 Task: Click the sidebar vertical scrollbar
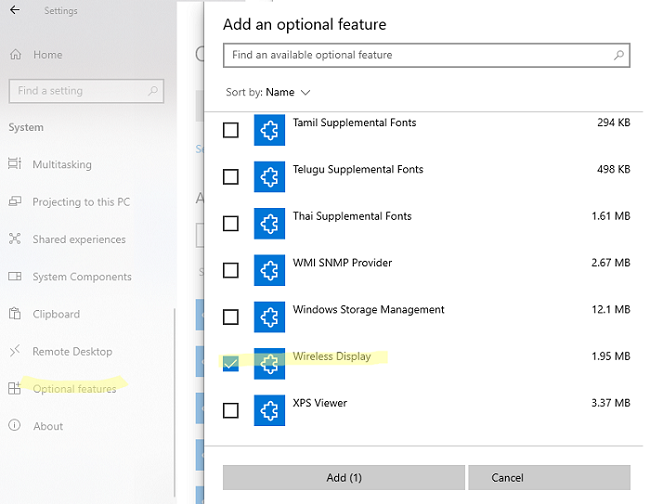click(175, 402)
